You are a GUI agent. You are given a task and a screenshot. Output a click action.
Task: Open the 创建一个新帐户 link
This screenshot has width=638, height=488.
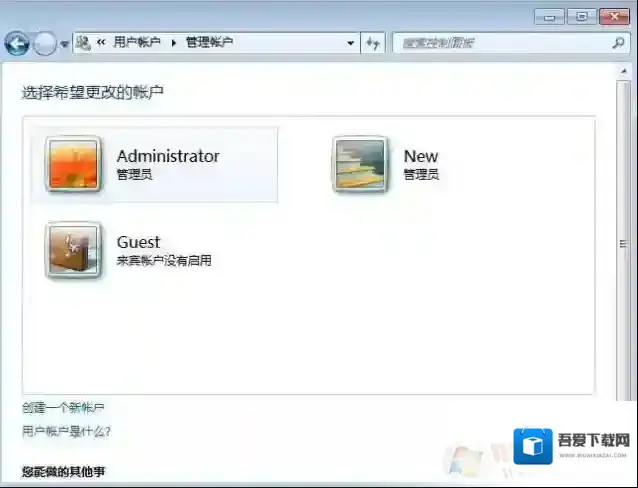(x=63, y=407)
